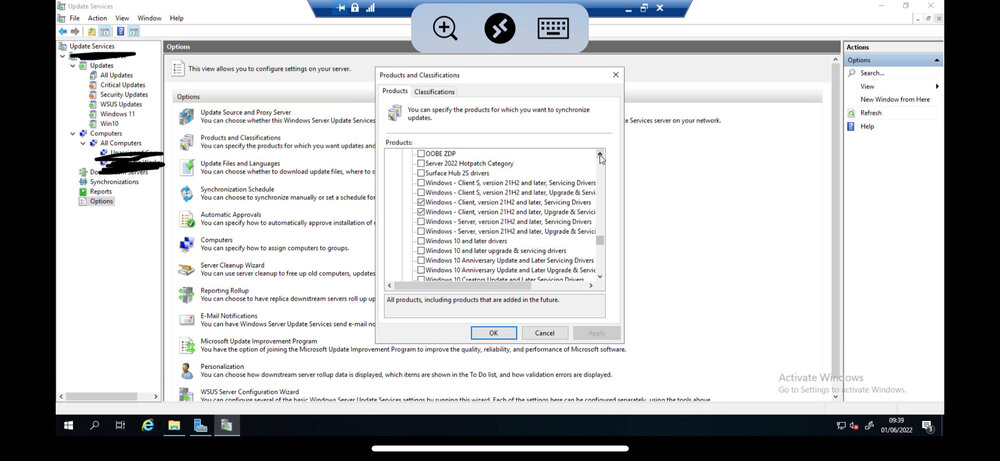Image resolution: width=1000 pixels, height=461 pixels.
Task: Click the products list vertical scrollbar thumb
Action: pyautogui.click(x=600, y=240)
